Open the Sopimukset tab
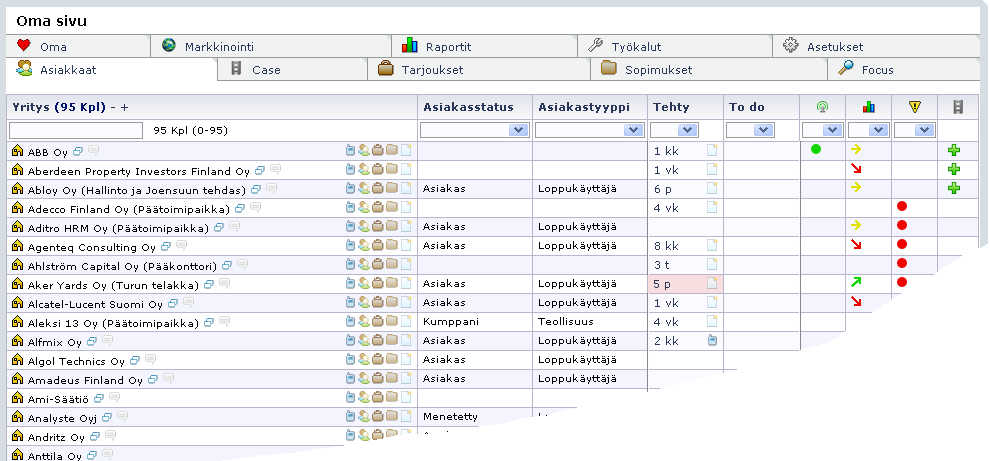The width and height of the screenshot is (990, 461). pyautogui.click(x=709, y=69)
